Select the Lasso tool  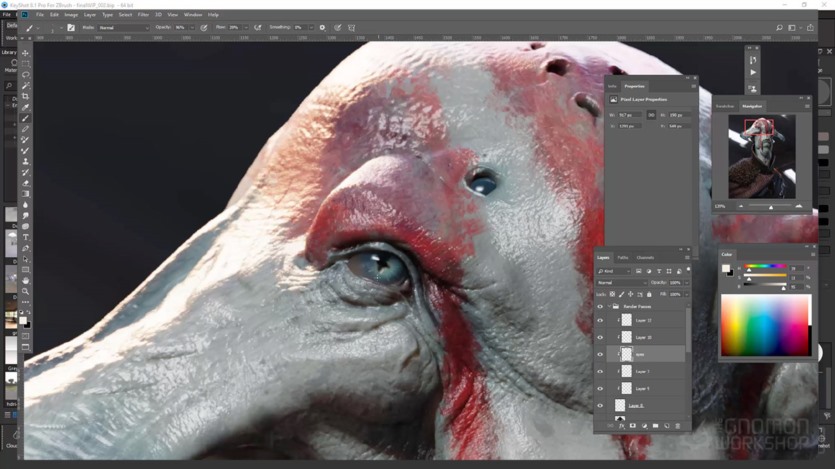click(26, 75)
